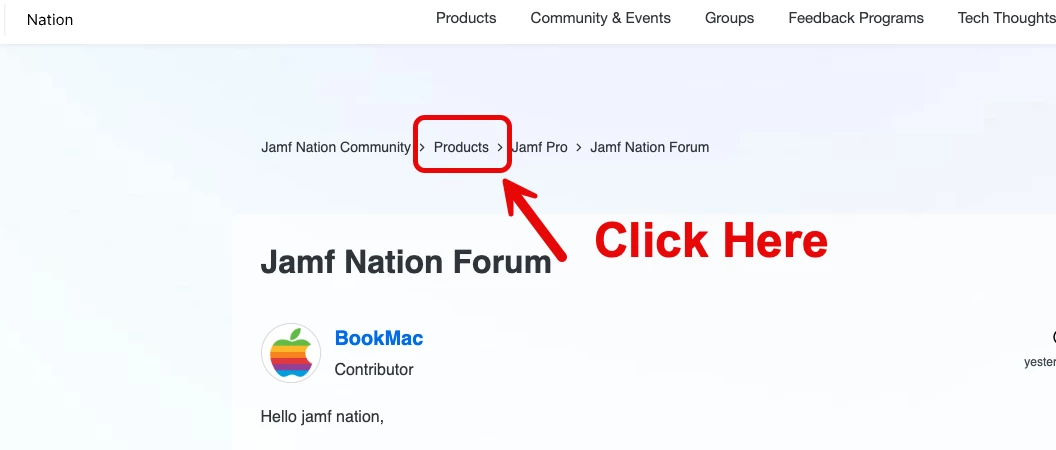The height and width of the screenshot is (450, 1056).
Task: Open the Products menu in top navigation
Action: pyautogui.click(x=466, y=18)
